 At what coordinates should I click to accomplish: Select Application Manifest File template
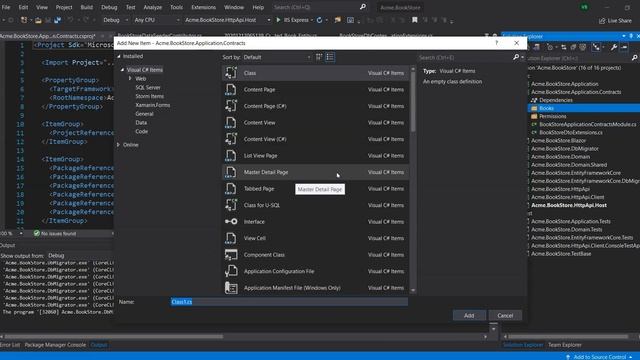pyautogui.click(x=315, y=288)
